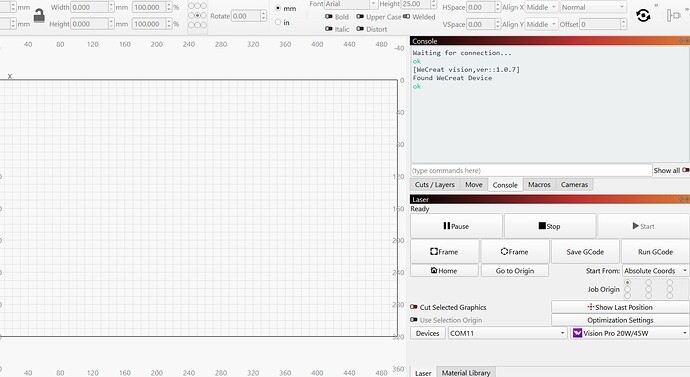
Task: Pause the laser job
Action: click(456, 226)
